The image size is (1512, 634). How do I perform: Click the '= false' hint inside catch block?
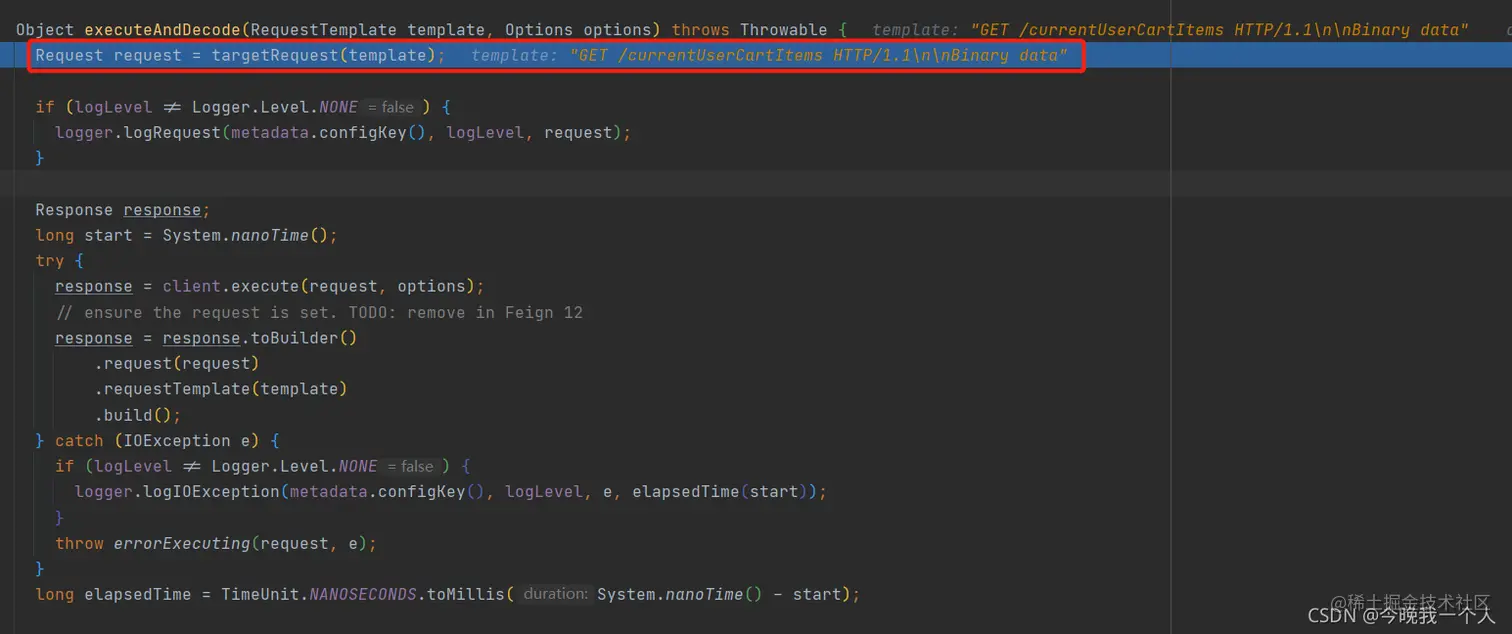(410, 466)
